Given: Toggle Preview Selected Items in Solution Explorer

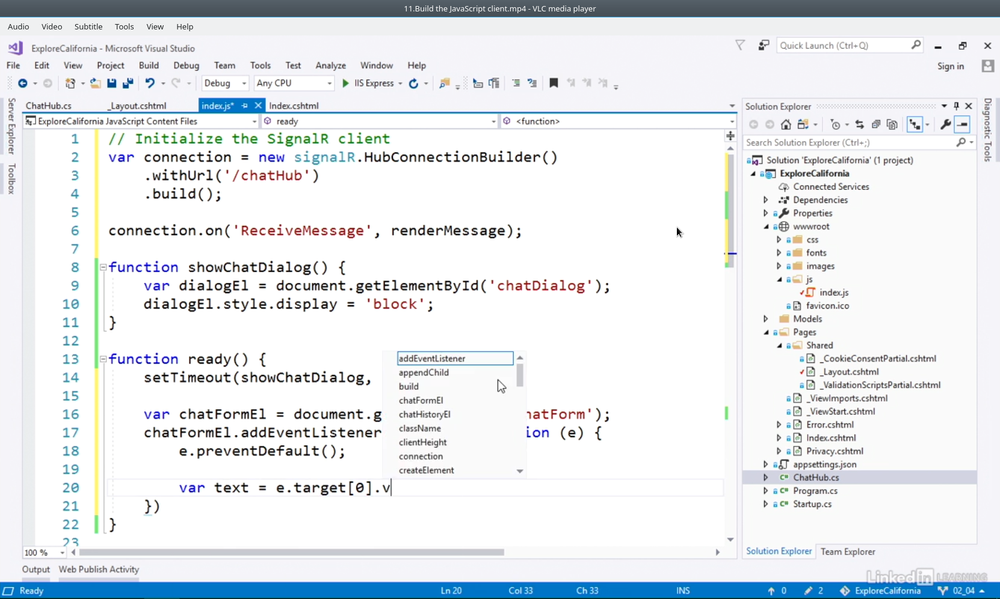Looking at the screenshot, I should (962, 125).
